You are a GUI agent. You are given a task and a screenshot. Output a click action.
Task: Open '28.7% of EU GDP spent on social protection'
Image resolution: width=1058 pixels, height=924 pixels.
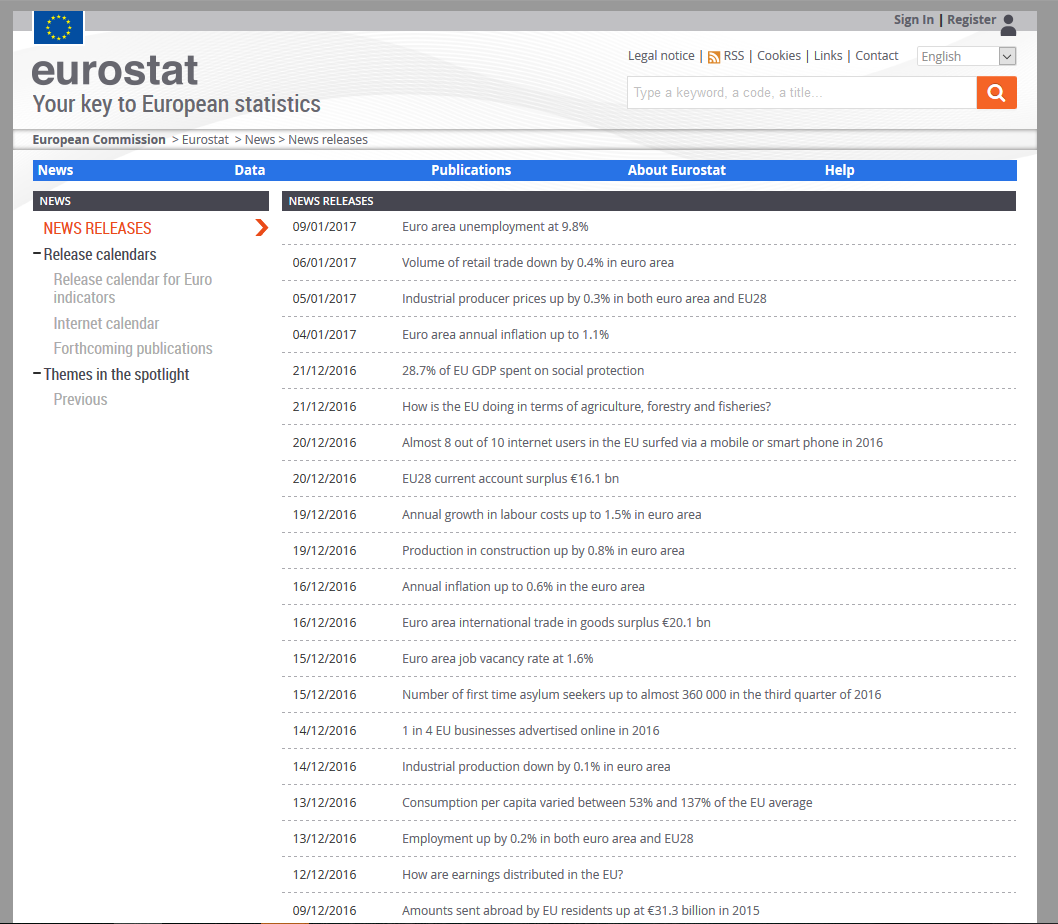click(x=523, y=371)
